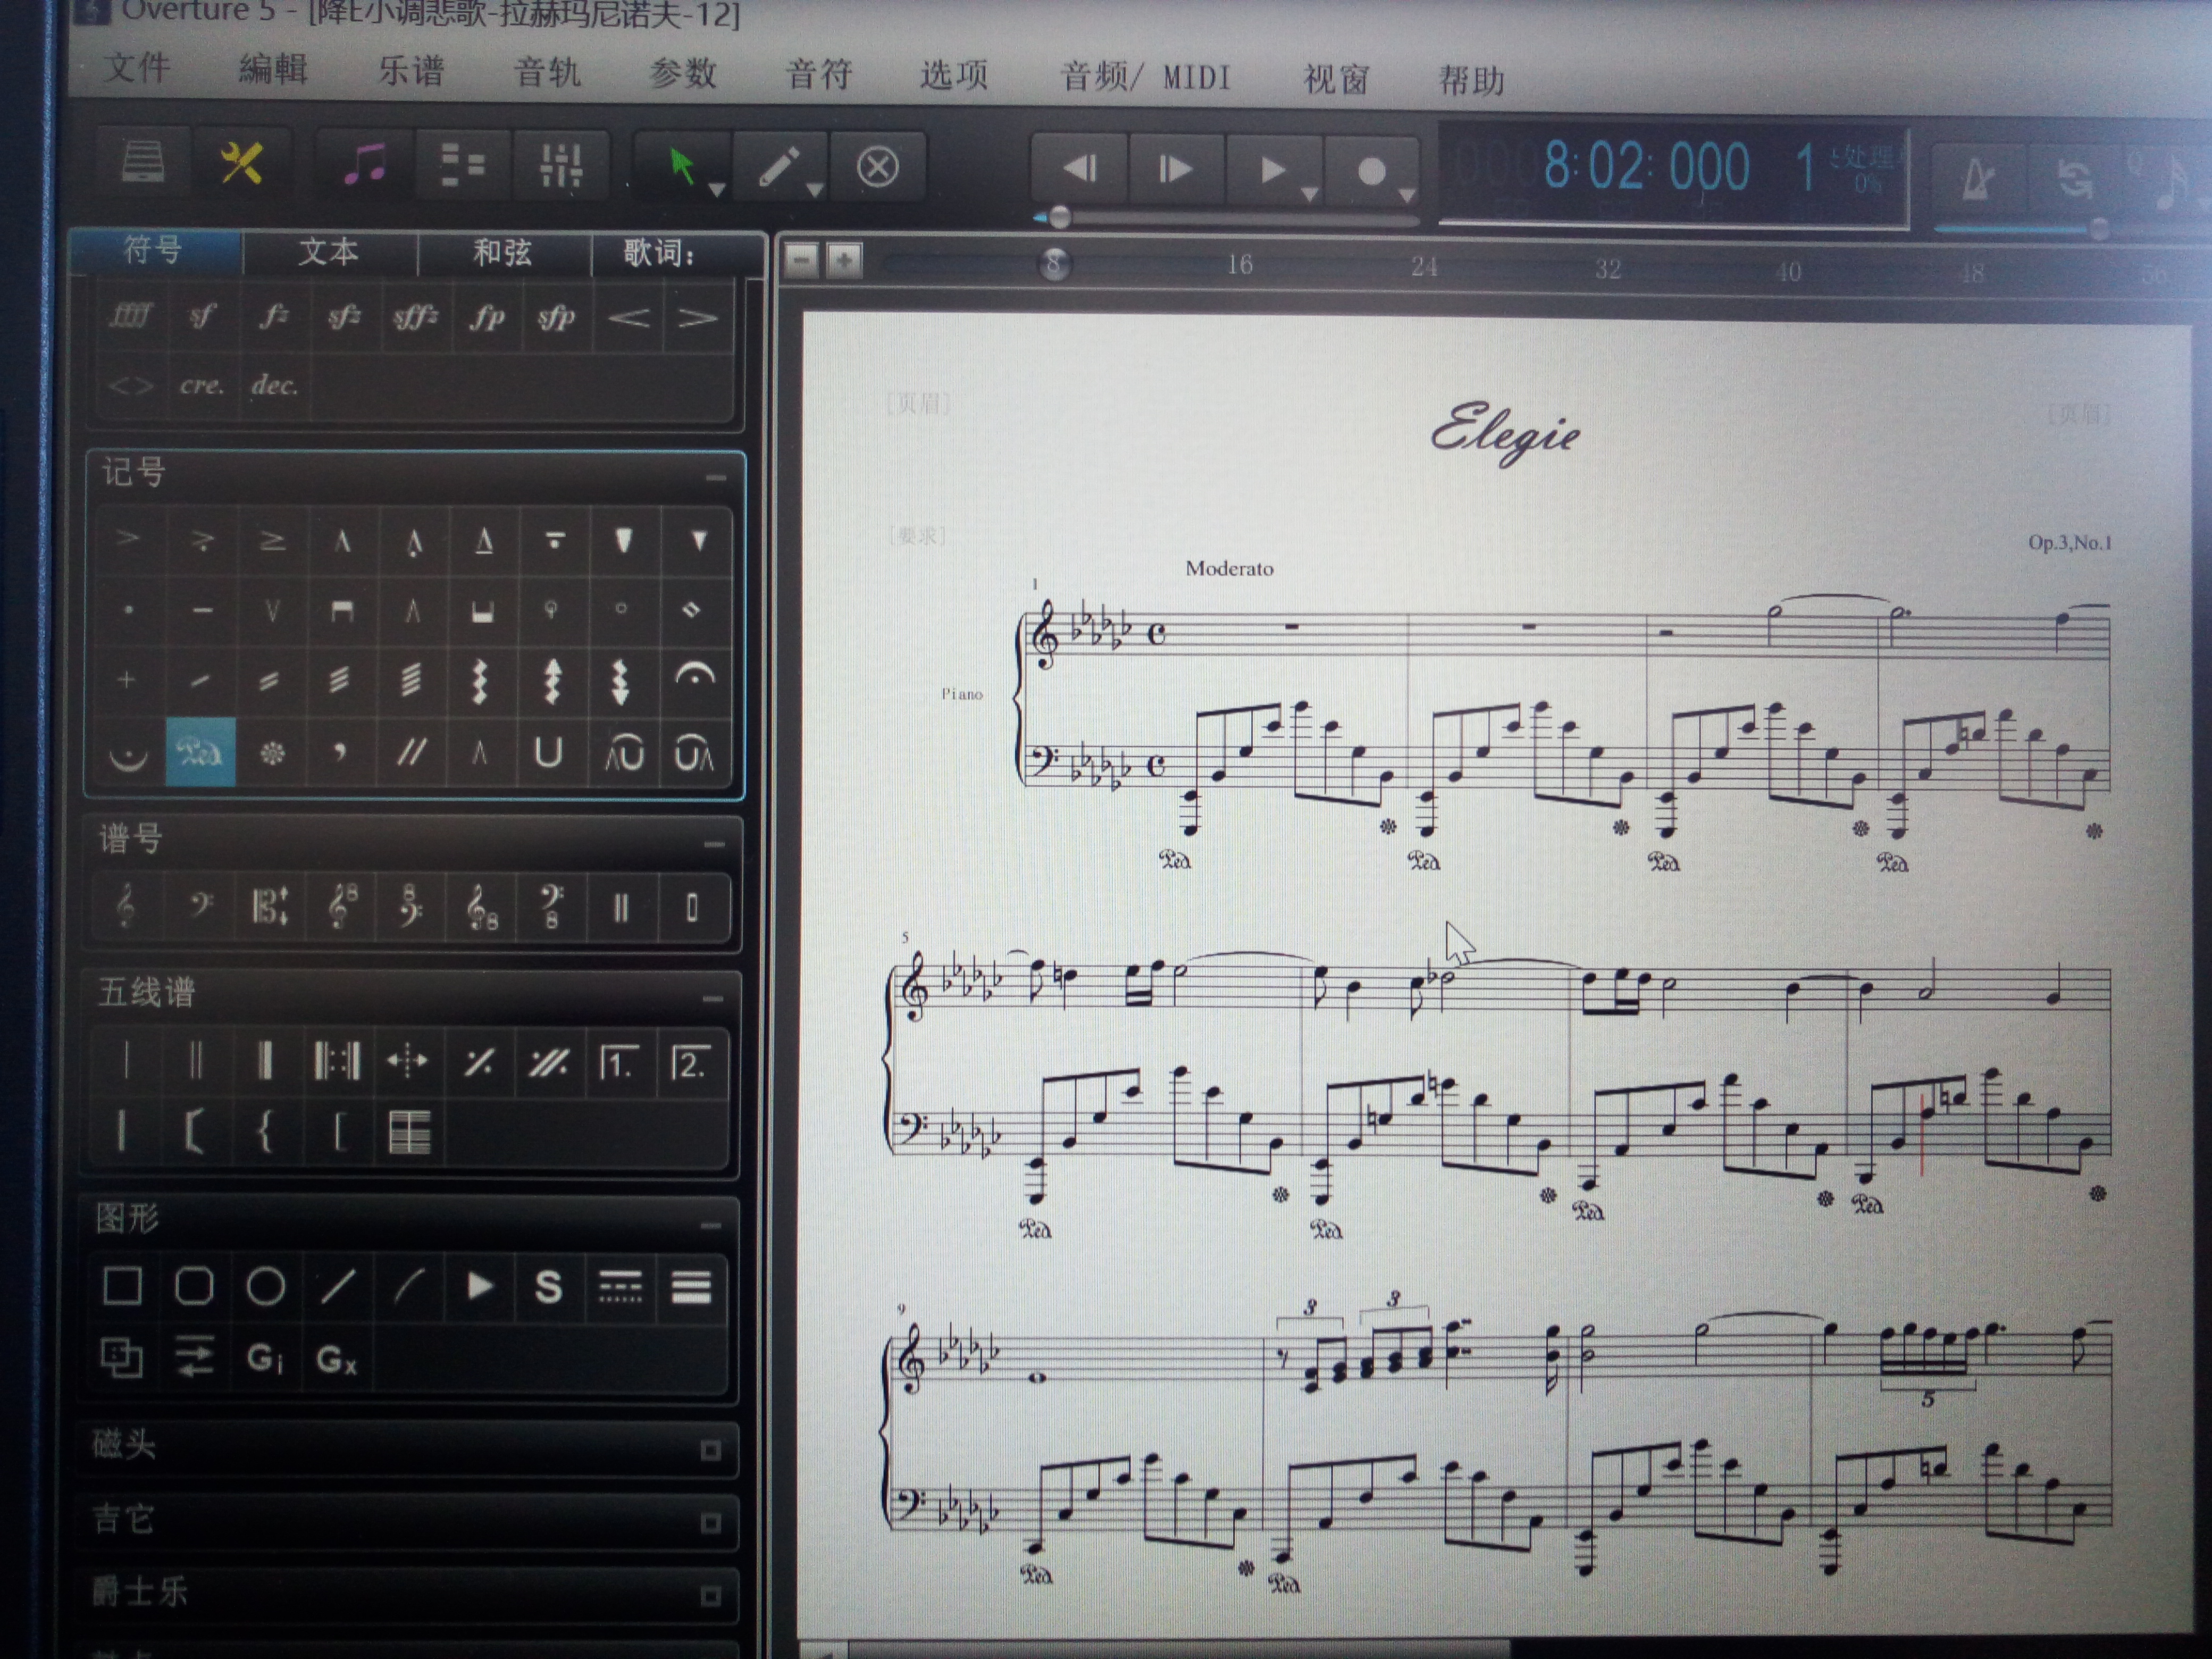Select the alto C clef symbol

[x=269, y=907]
